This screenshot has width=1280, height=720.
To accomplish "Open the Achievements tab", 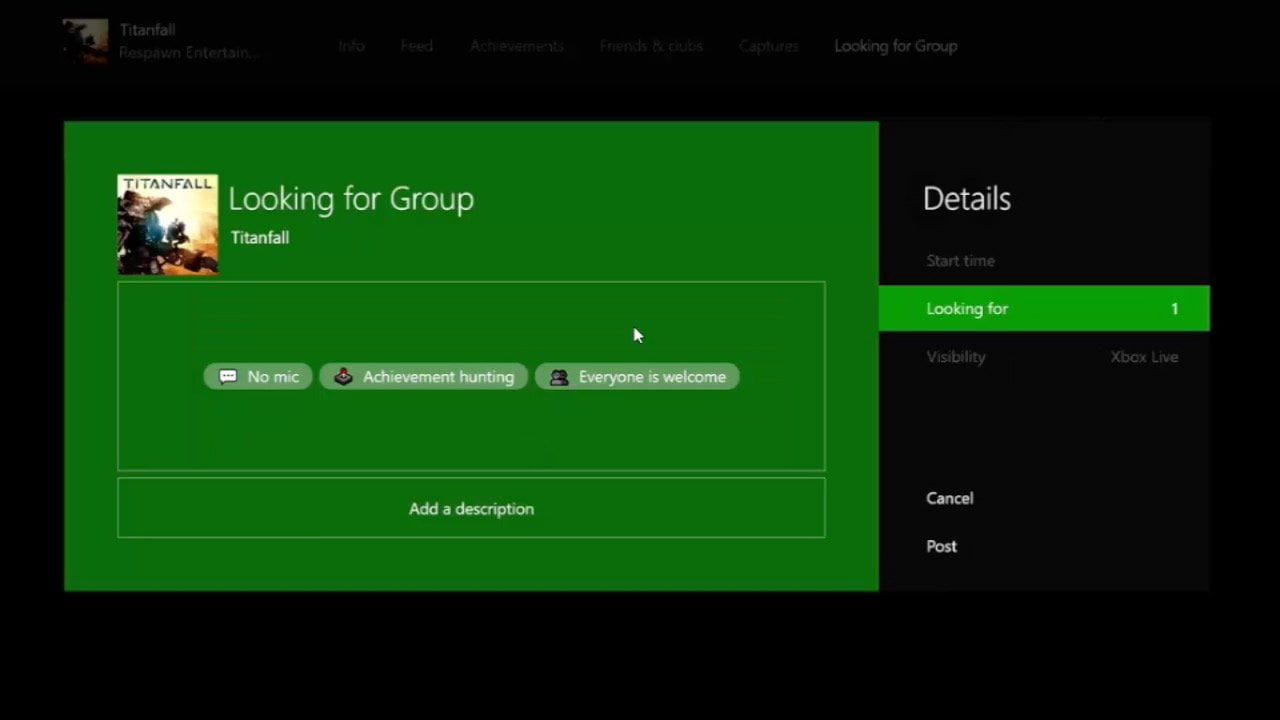I will [517, 46].
